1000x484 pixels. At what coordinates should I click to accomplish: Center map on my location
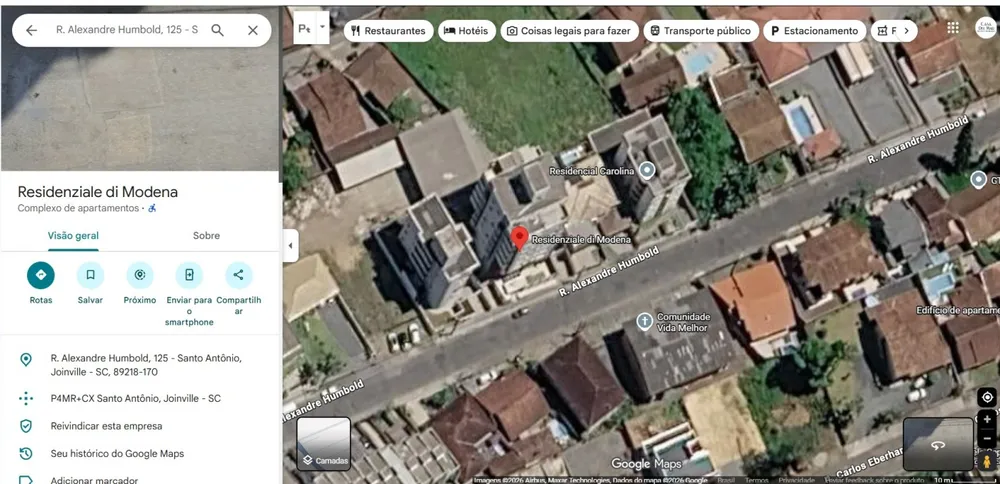click(x=987, y=397)
